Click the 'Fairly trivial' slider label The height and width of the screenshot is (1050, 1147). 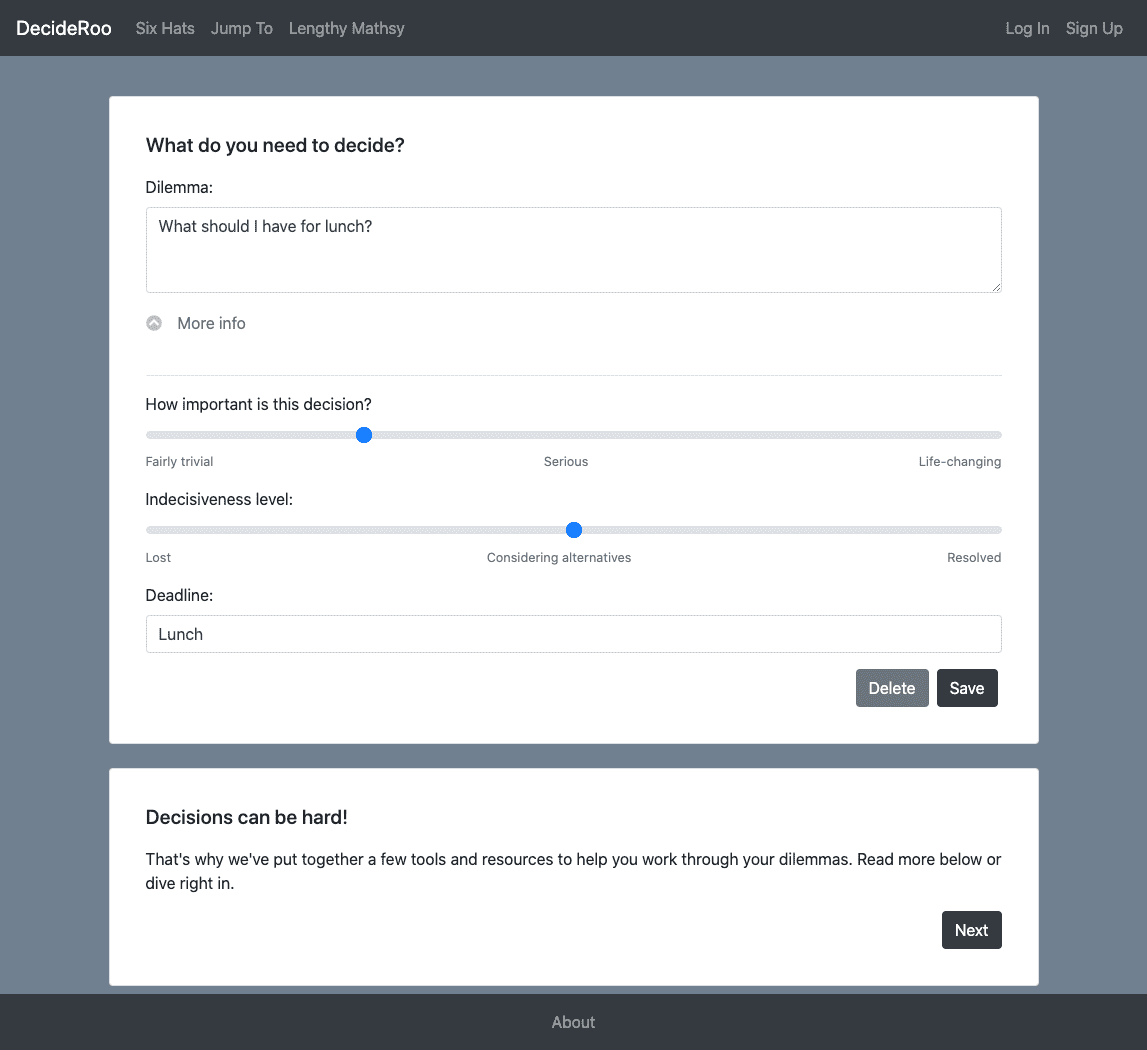pyautogui.click(x=179, y=462)
